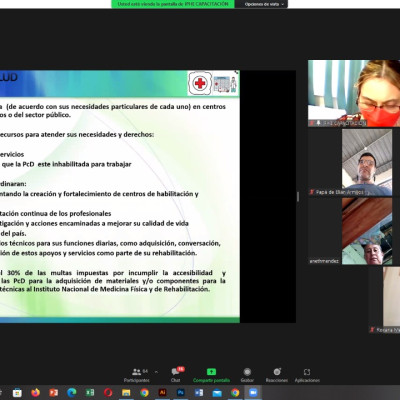
Task: Click the red cross image on slide
Action: point(200,83)
